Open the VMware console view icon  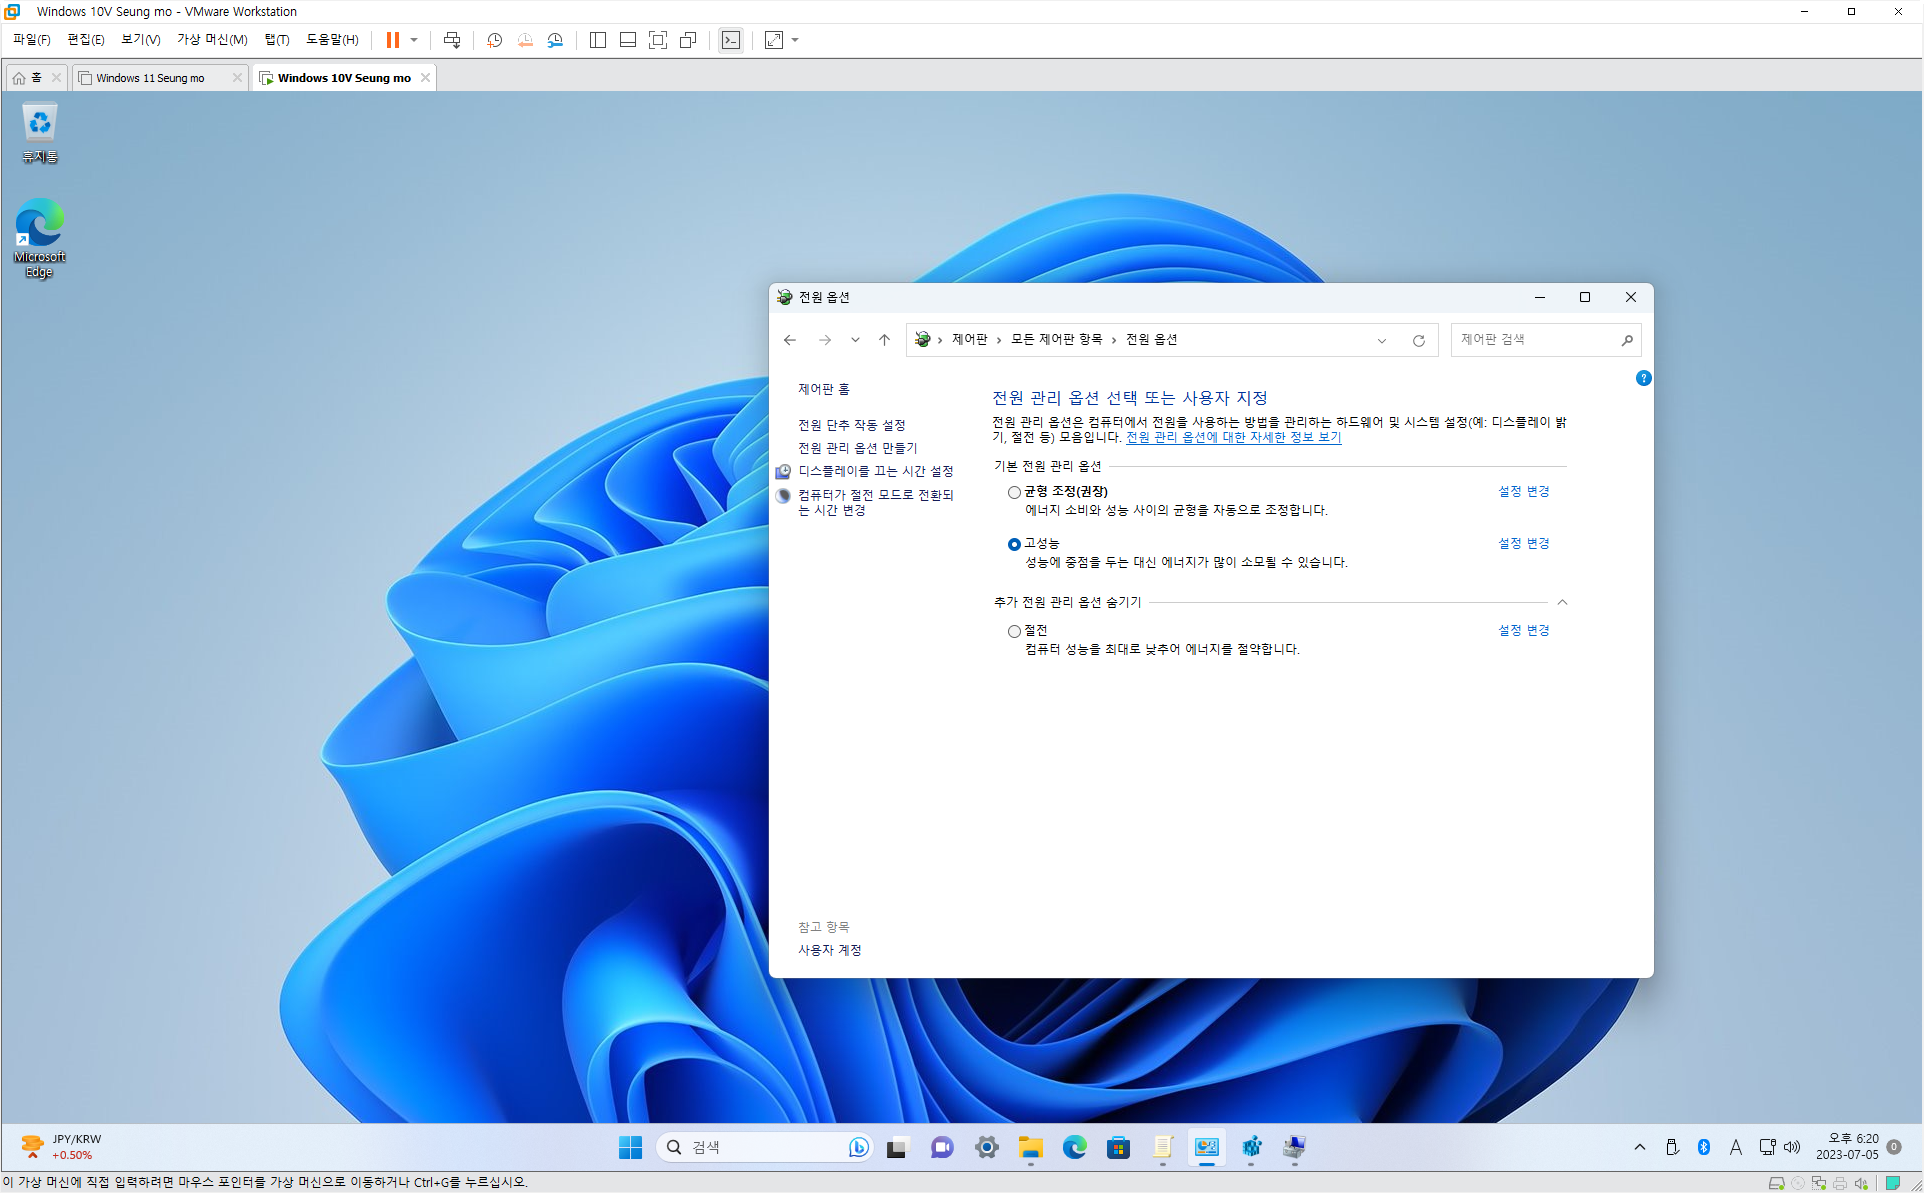coord(731,40)
